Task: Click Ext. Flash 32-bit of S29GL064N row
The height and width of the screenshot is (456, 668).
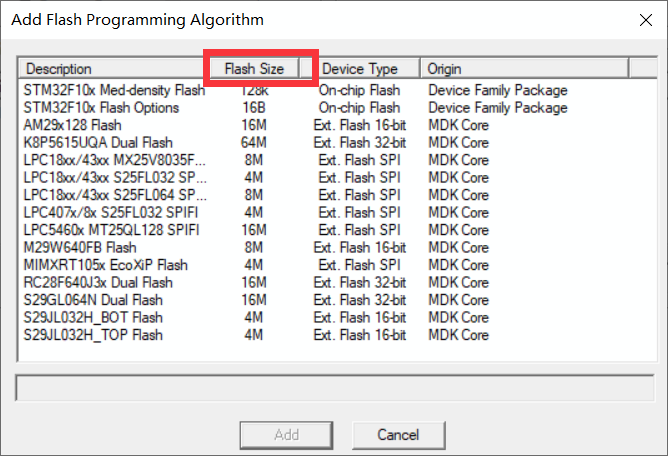Action: click(360, 300)
